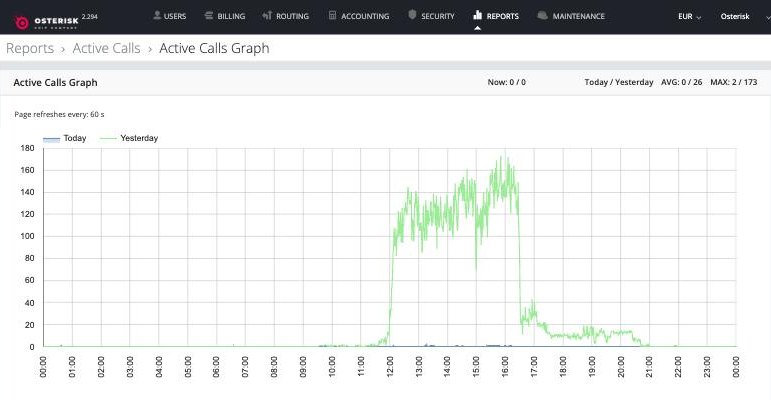Click the 16:00 x-axis label
The width and height of the screenshot is (771, 400).
[x=505, y=367]
